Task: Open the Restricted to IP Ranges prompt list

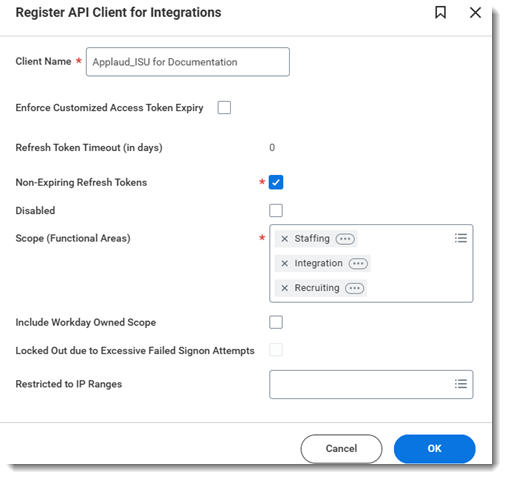Action: point(461,384)
